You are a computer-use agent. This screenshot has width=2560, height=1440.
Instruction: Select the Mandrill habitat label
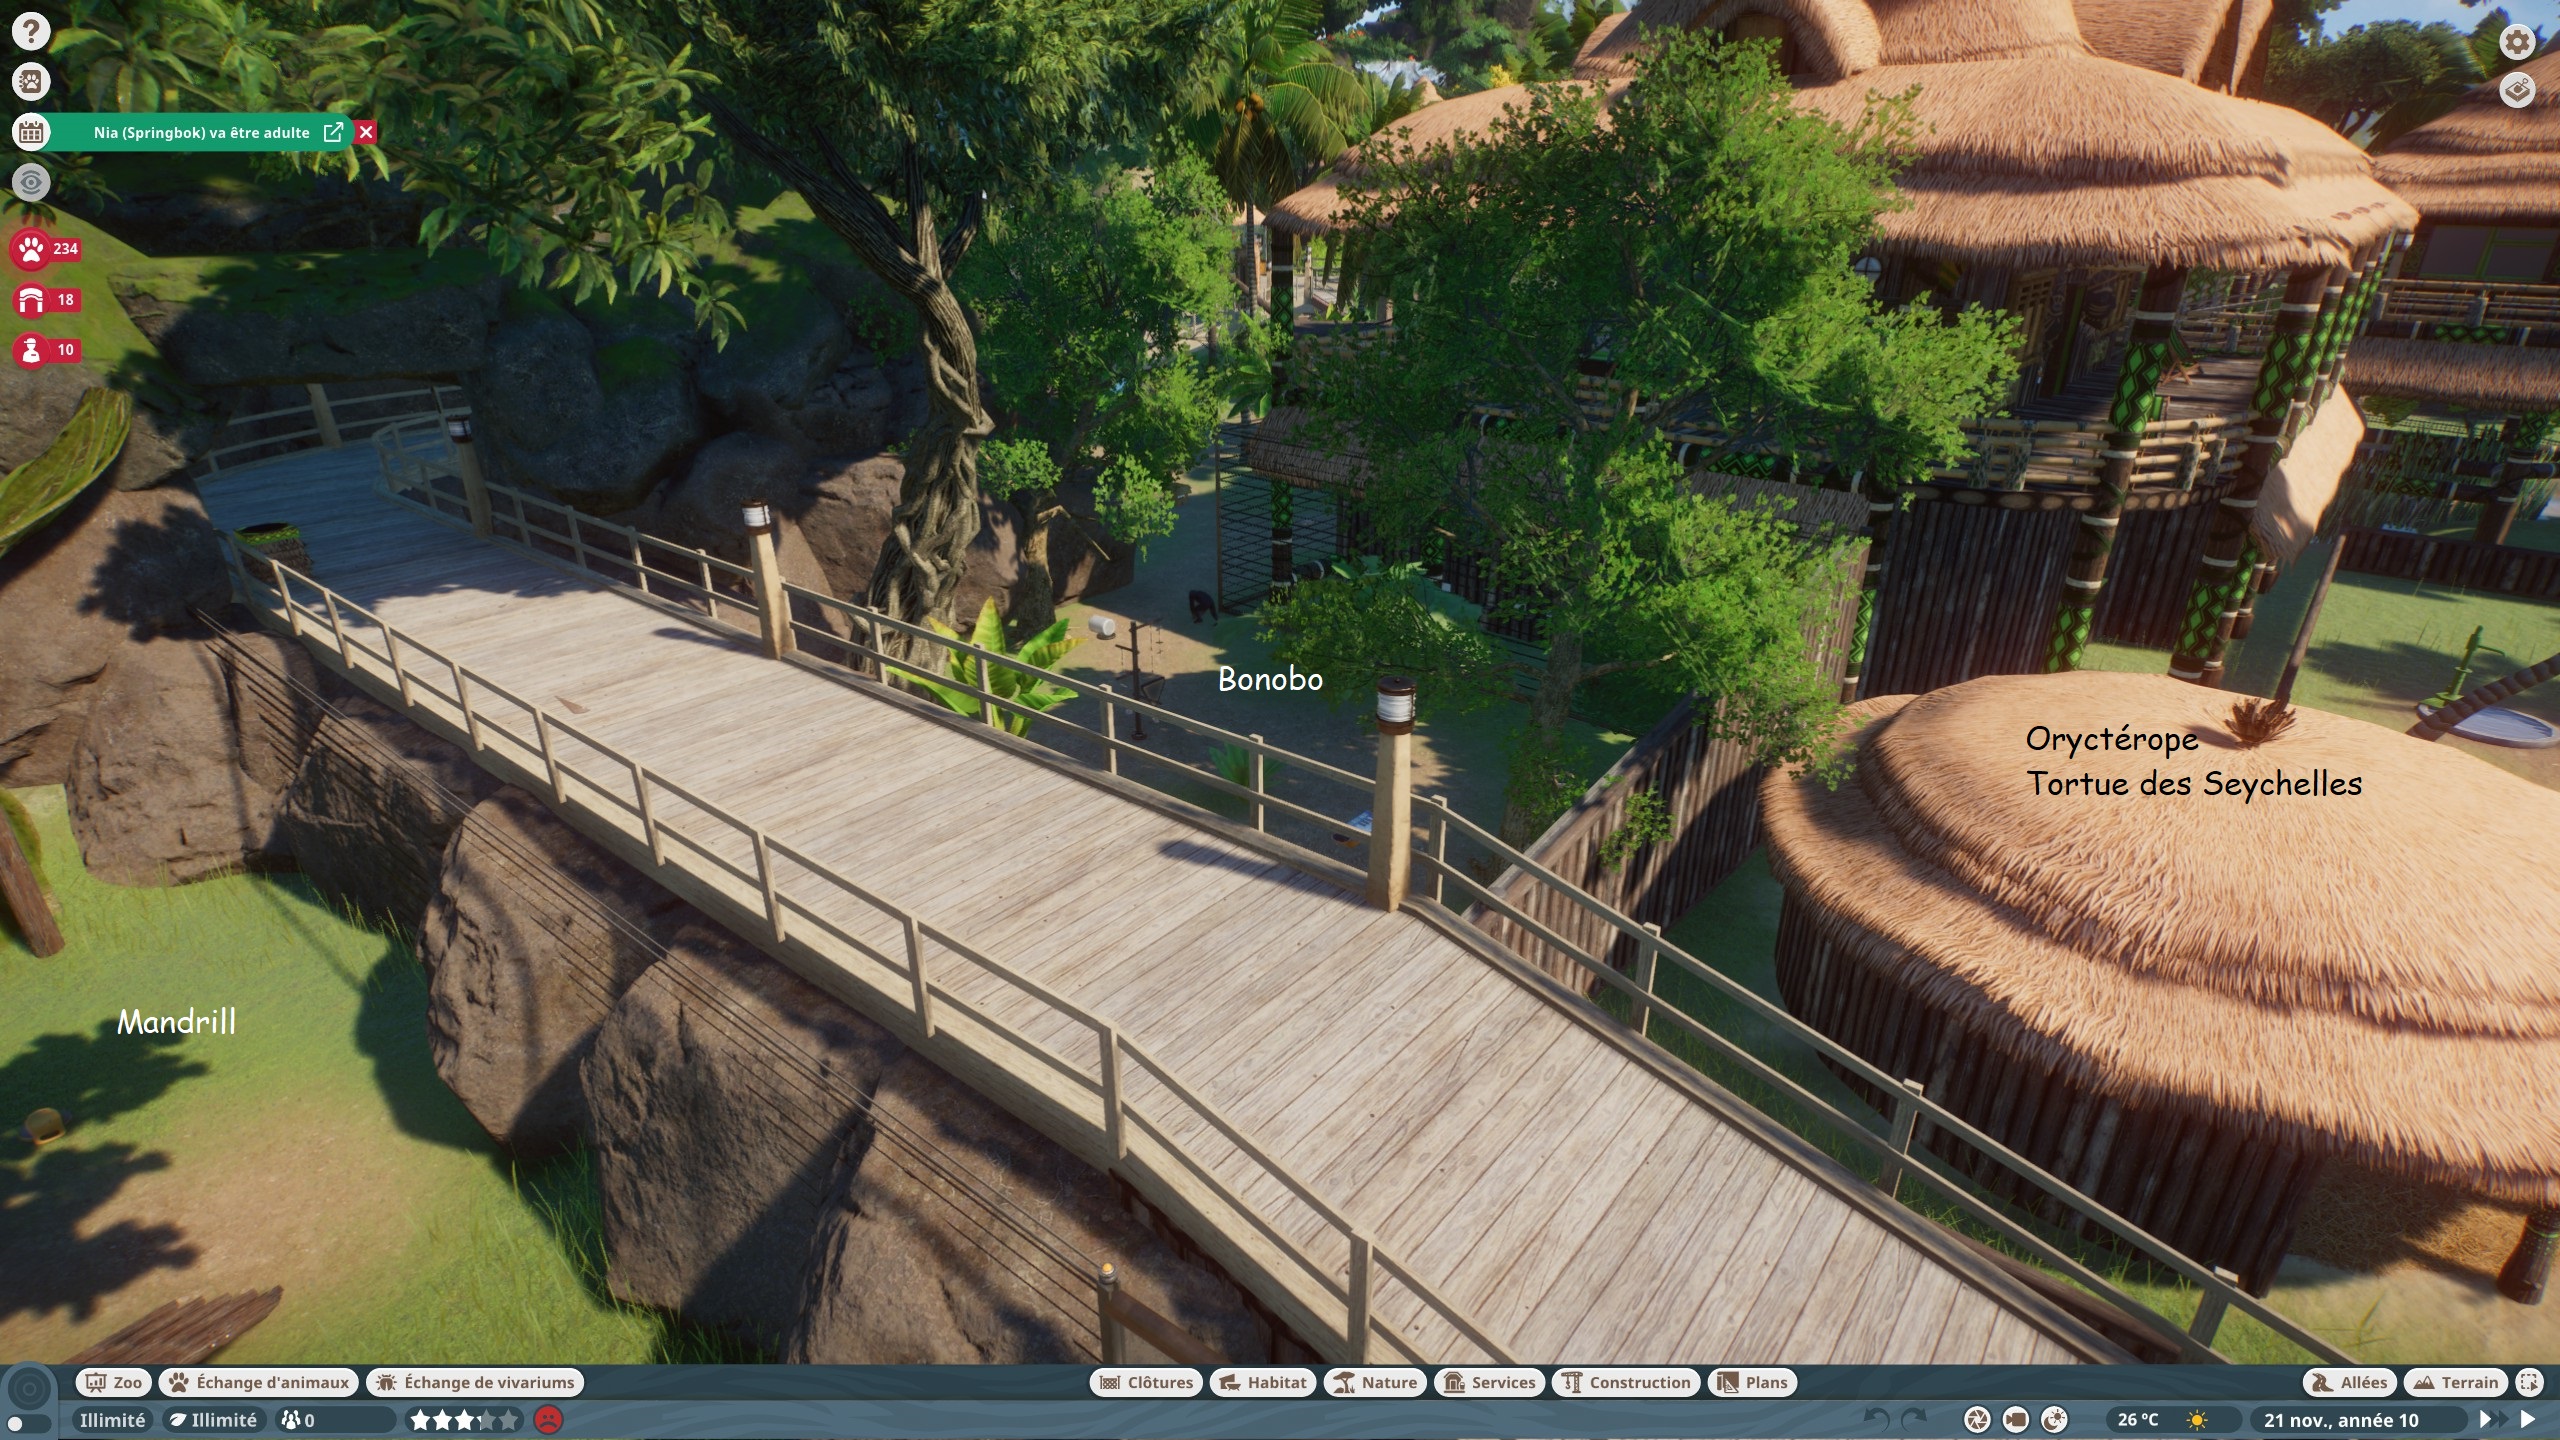coord(177,1022)
